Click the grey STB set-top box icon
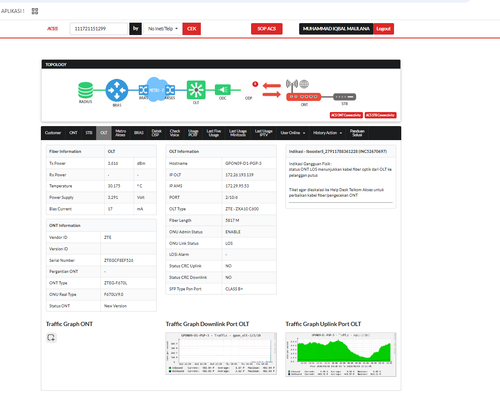 (345, 97)
